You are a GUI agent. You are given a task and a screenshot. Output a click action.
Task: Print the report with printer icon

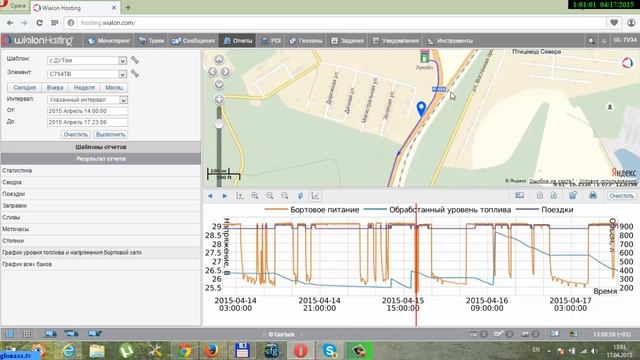593,196
